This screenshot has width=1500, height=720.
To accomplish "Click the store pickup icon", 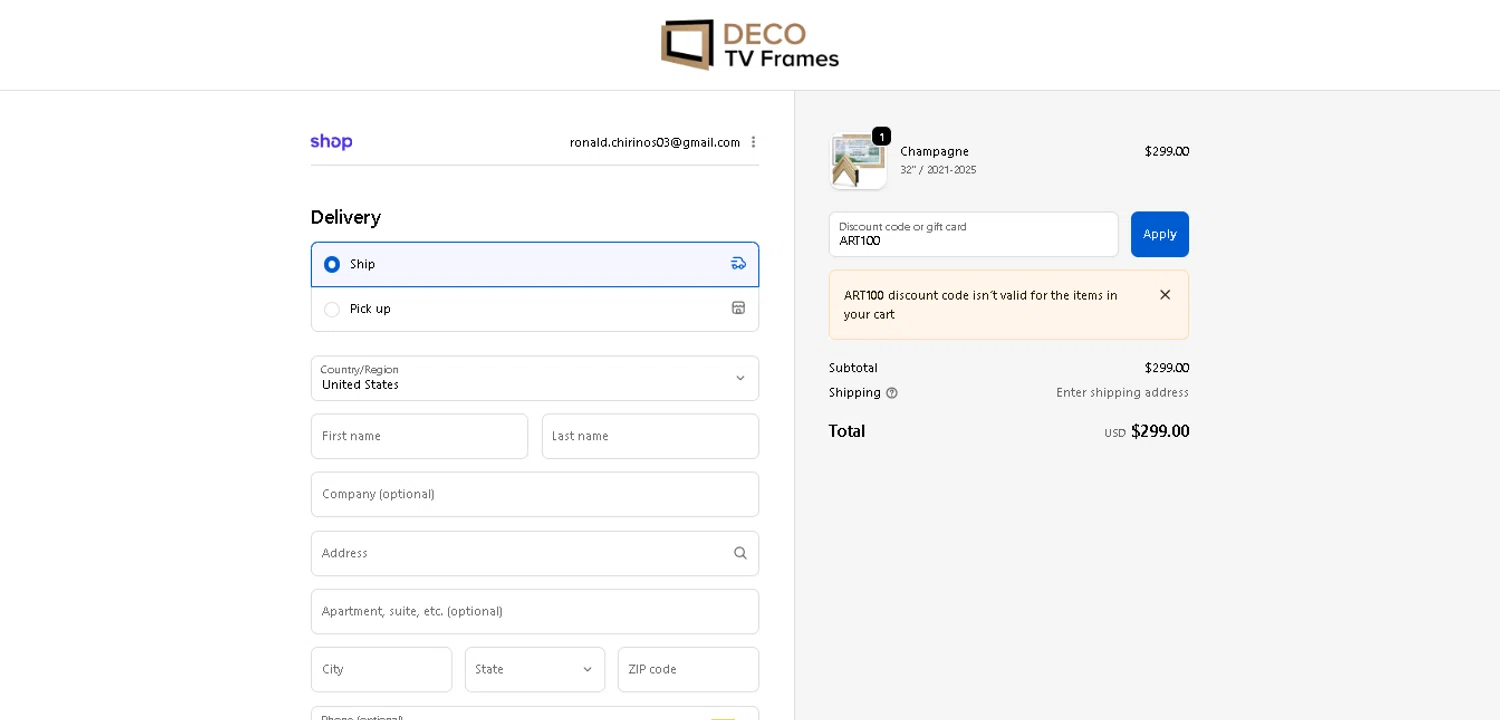I will (x=738, y=308).
